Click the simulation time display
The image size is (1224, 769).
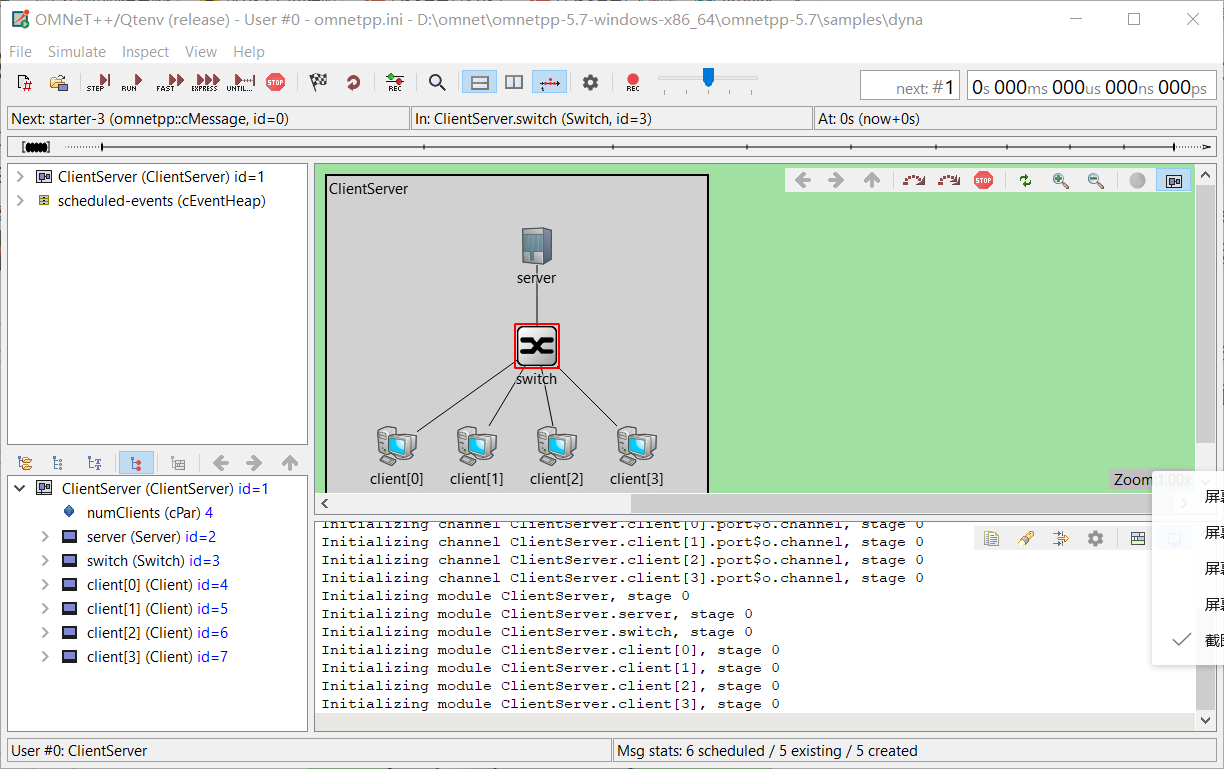[x=1091, y=87]
